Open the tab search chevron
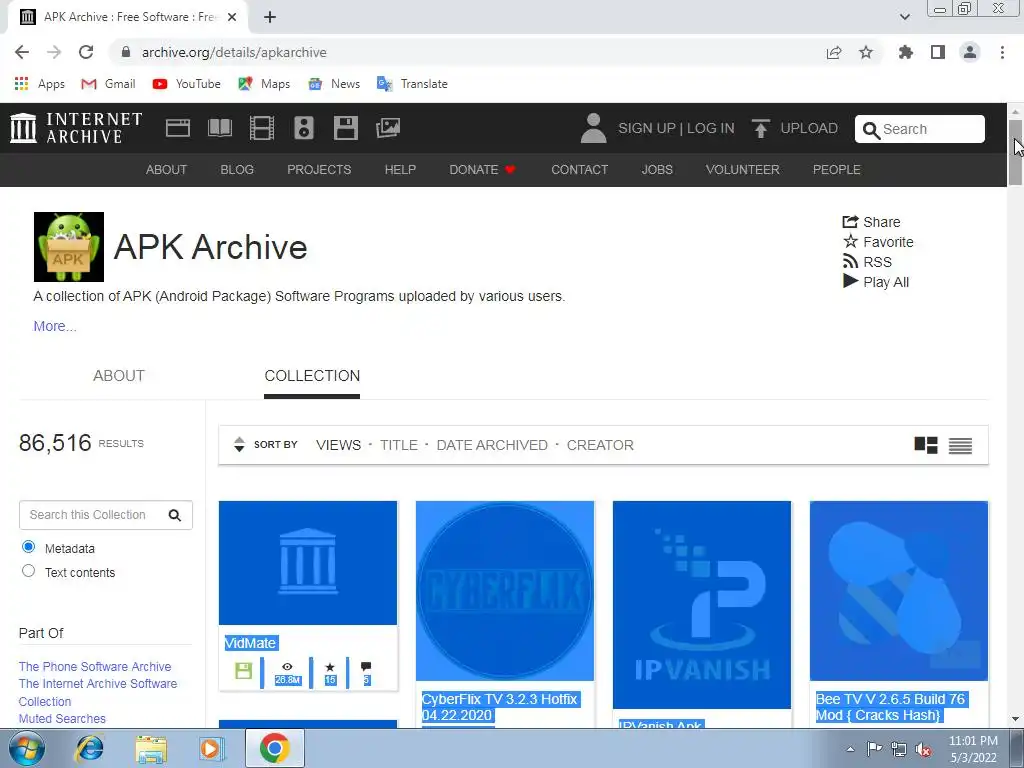This screenshot has height=768, width=1024. point(904,17)
